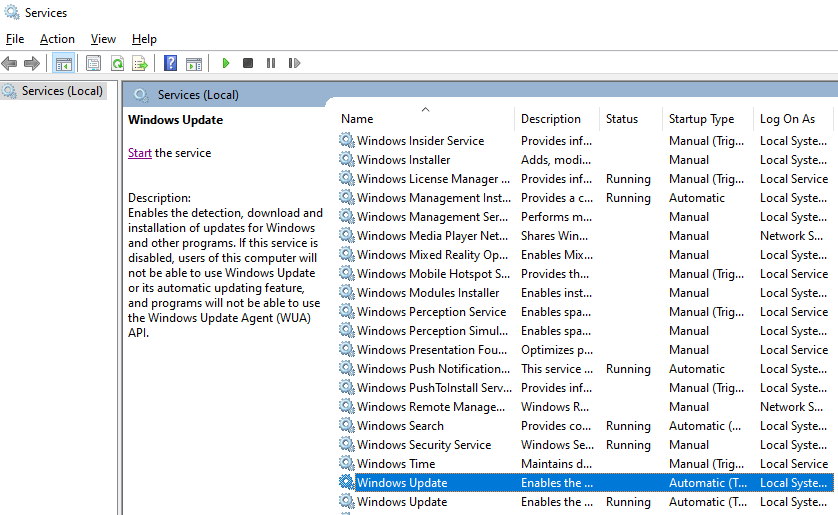The height and width of the screenshot is (515, 838).
Task: Click gear icon of Windows Installer row
Action: 347,159
